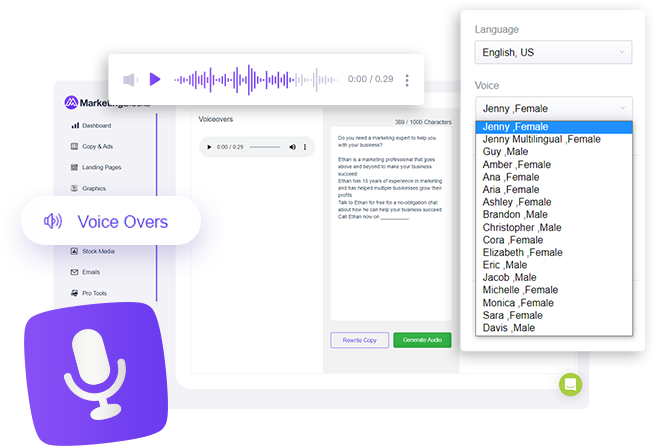Open more options on waveform player
Viewport: 655px width, 446px height.
407,80
